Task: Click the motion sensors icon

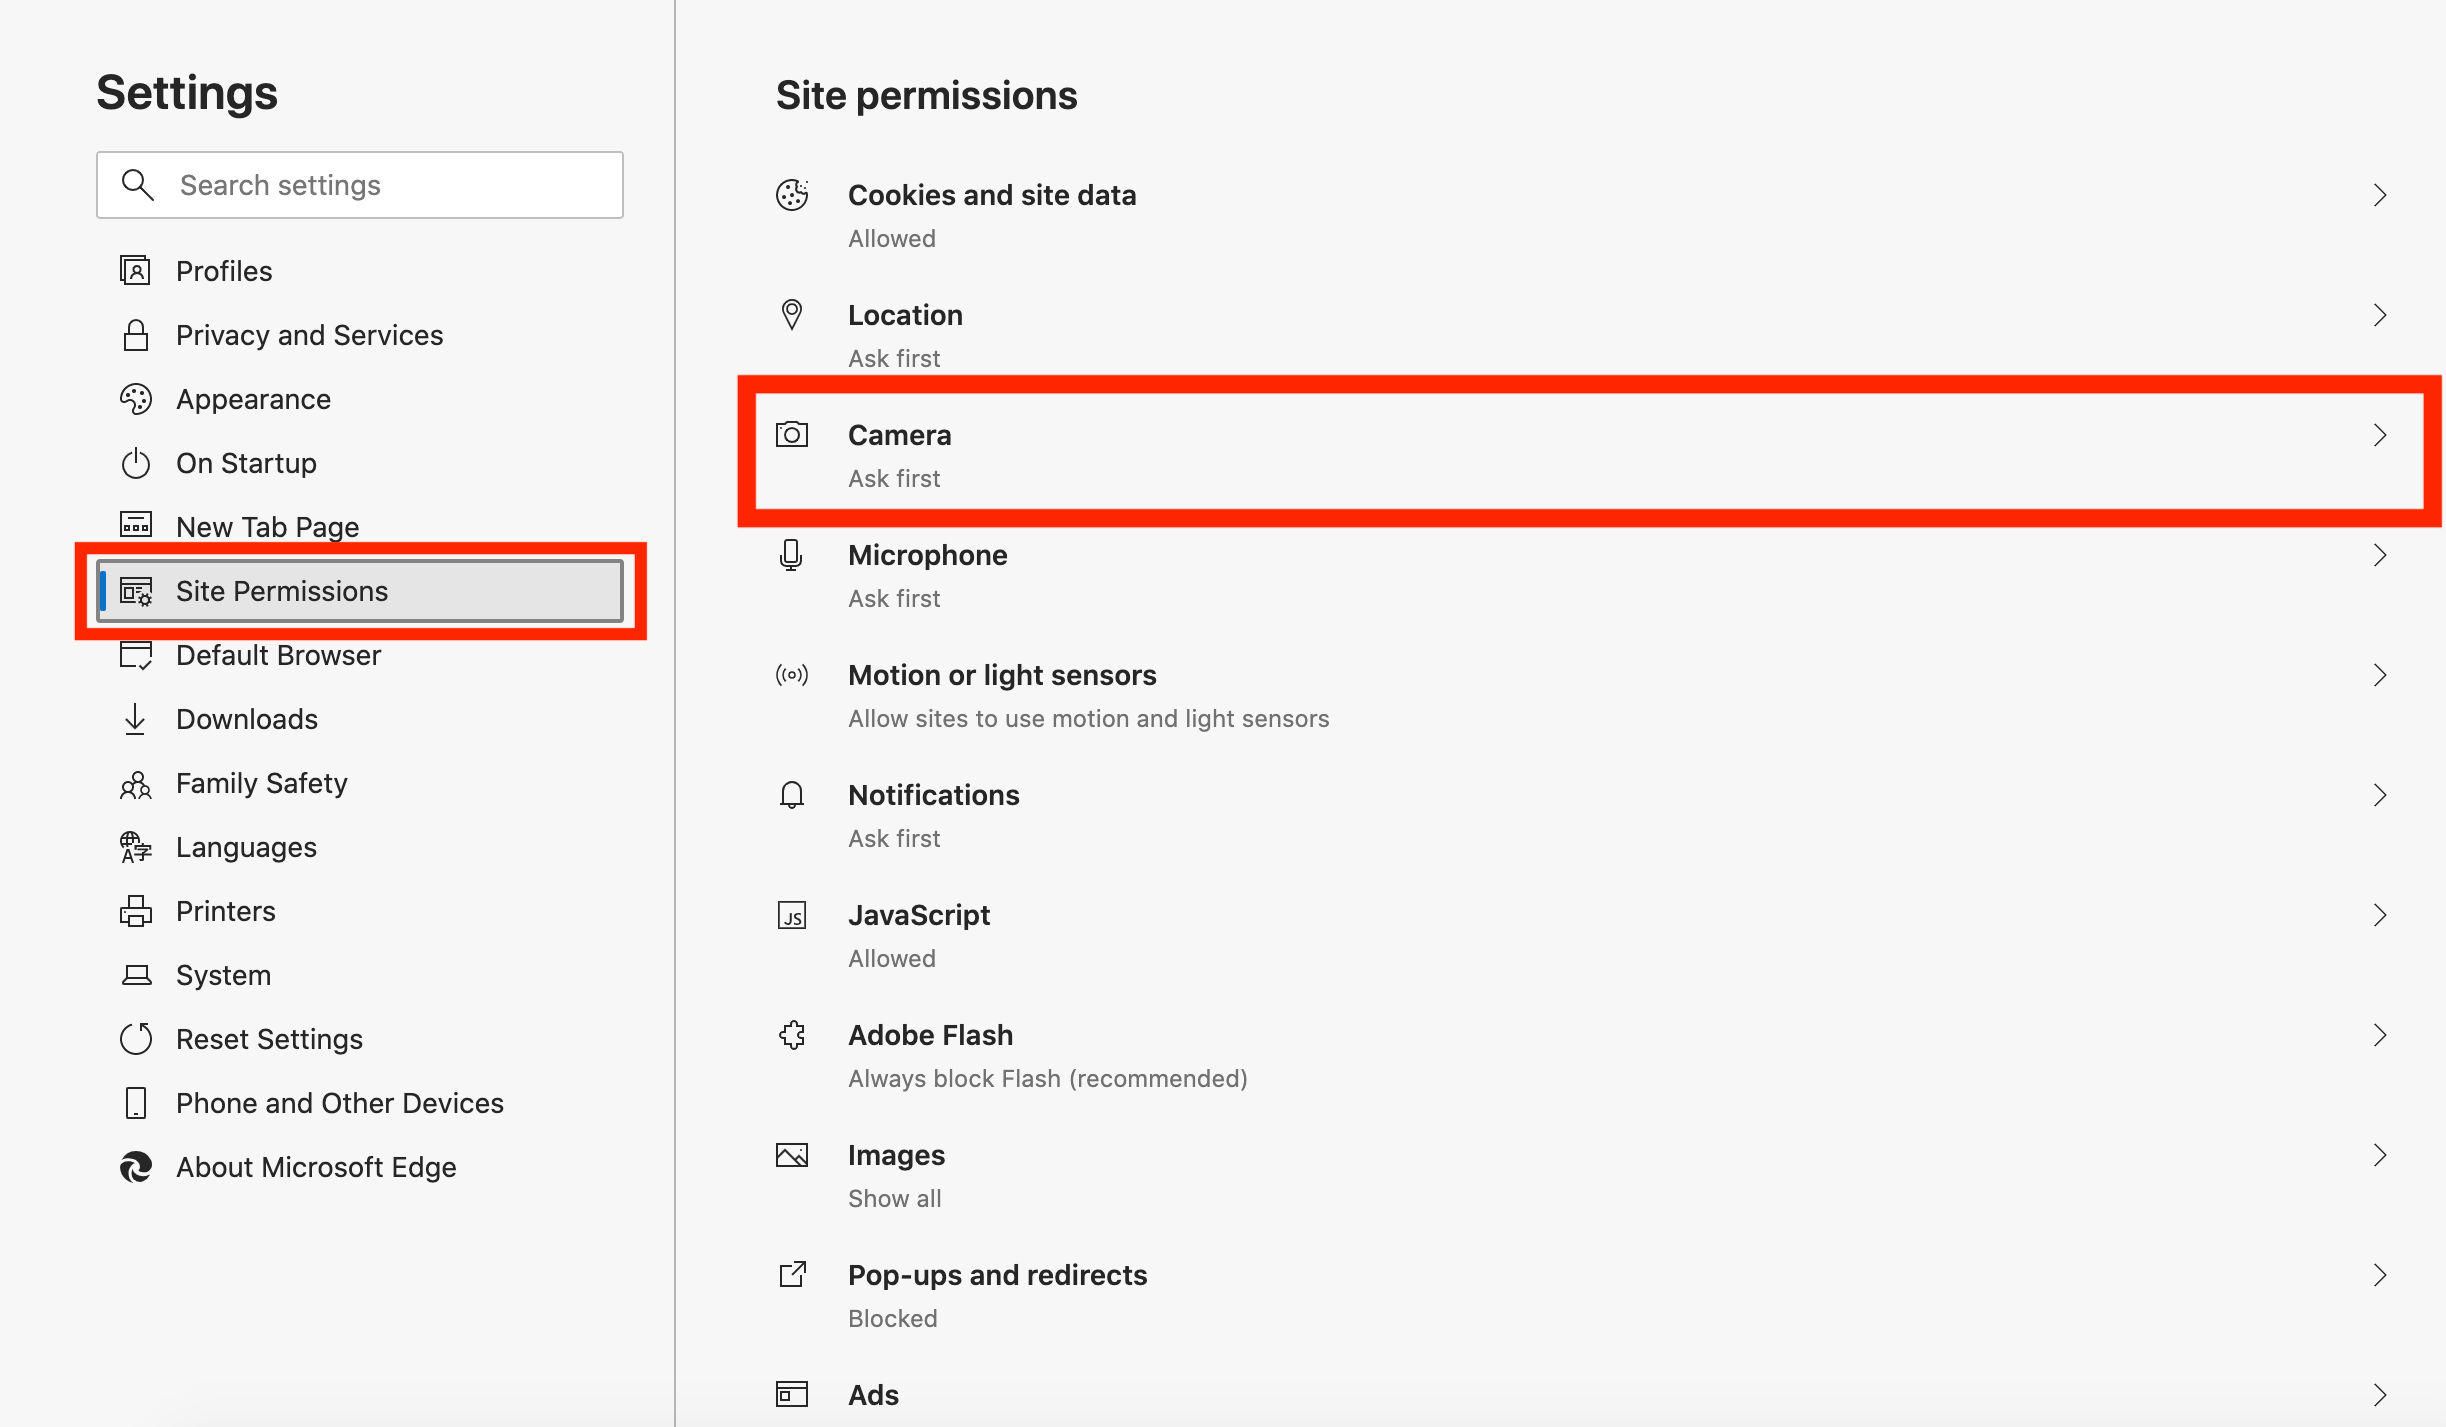Action: (x=792, y=675)
